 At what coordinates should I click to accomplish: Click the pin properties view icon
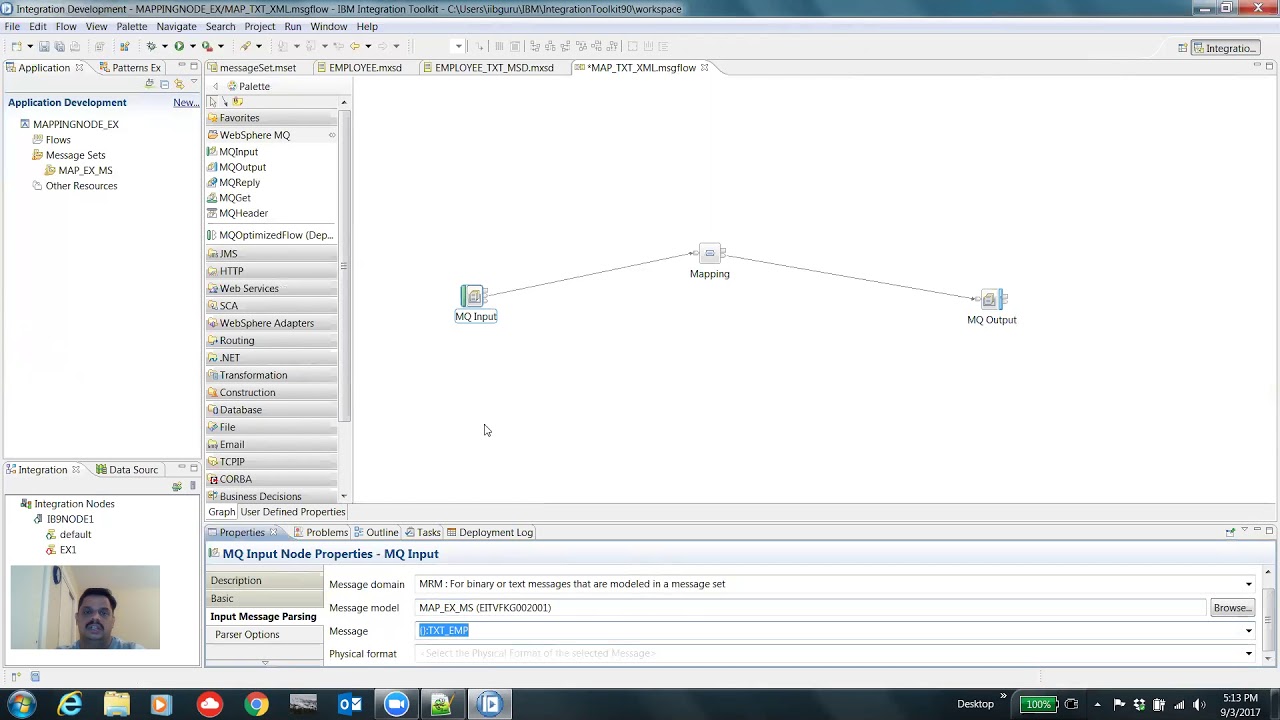point(1230,532)
